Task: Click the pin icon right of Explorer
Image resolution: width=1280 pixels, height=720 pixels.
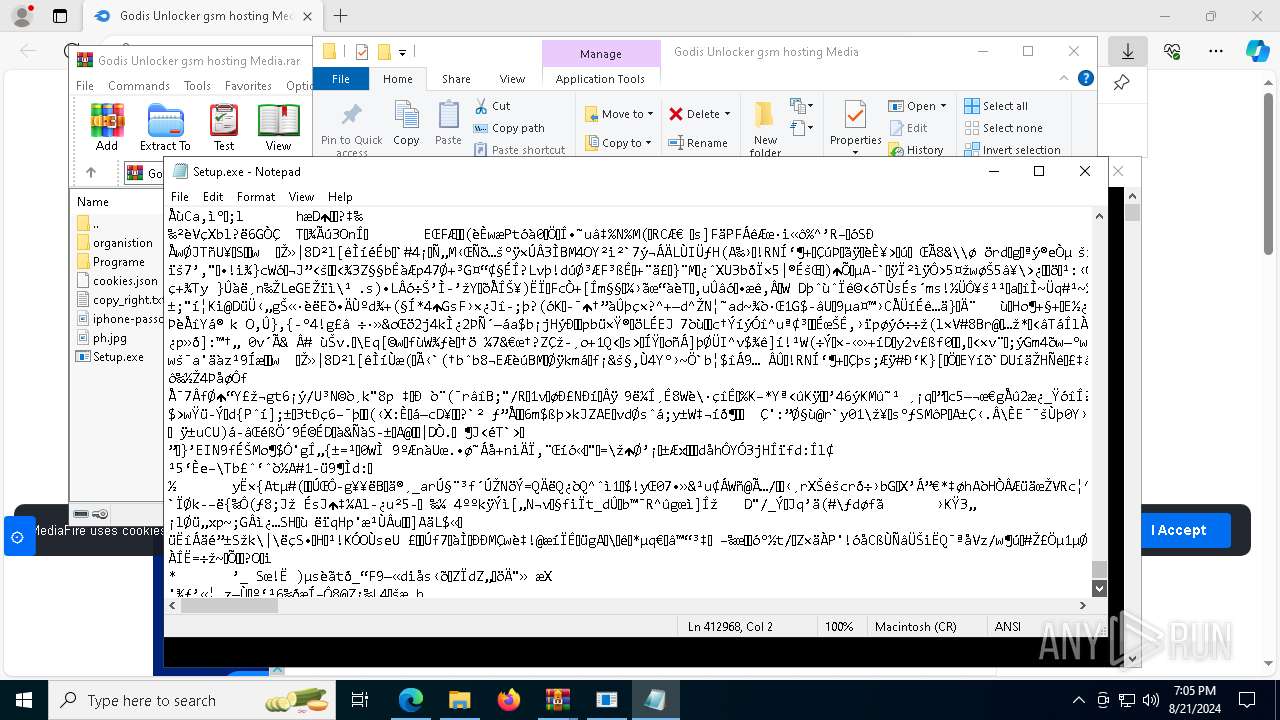Action: pos(1121,83)
